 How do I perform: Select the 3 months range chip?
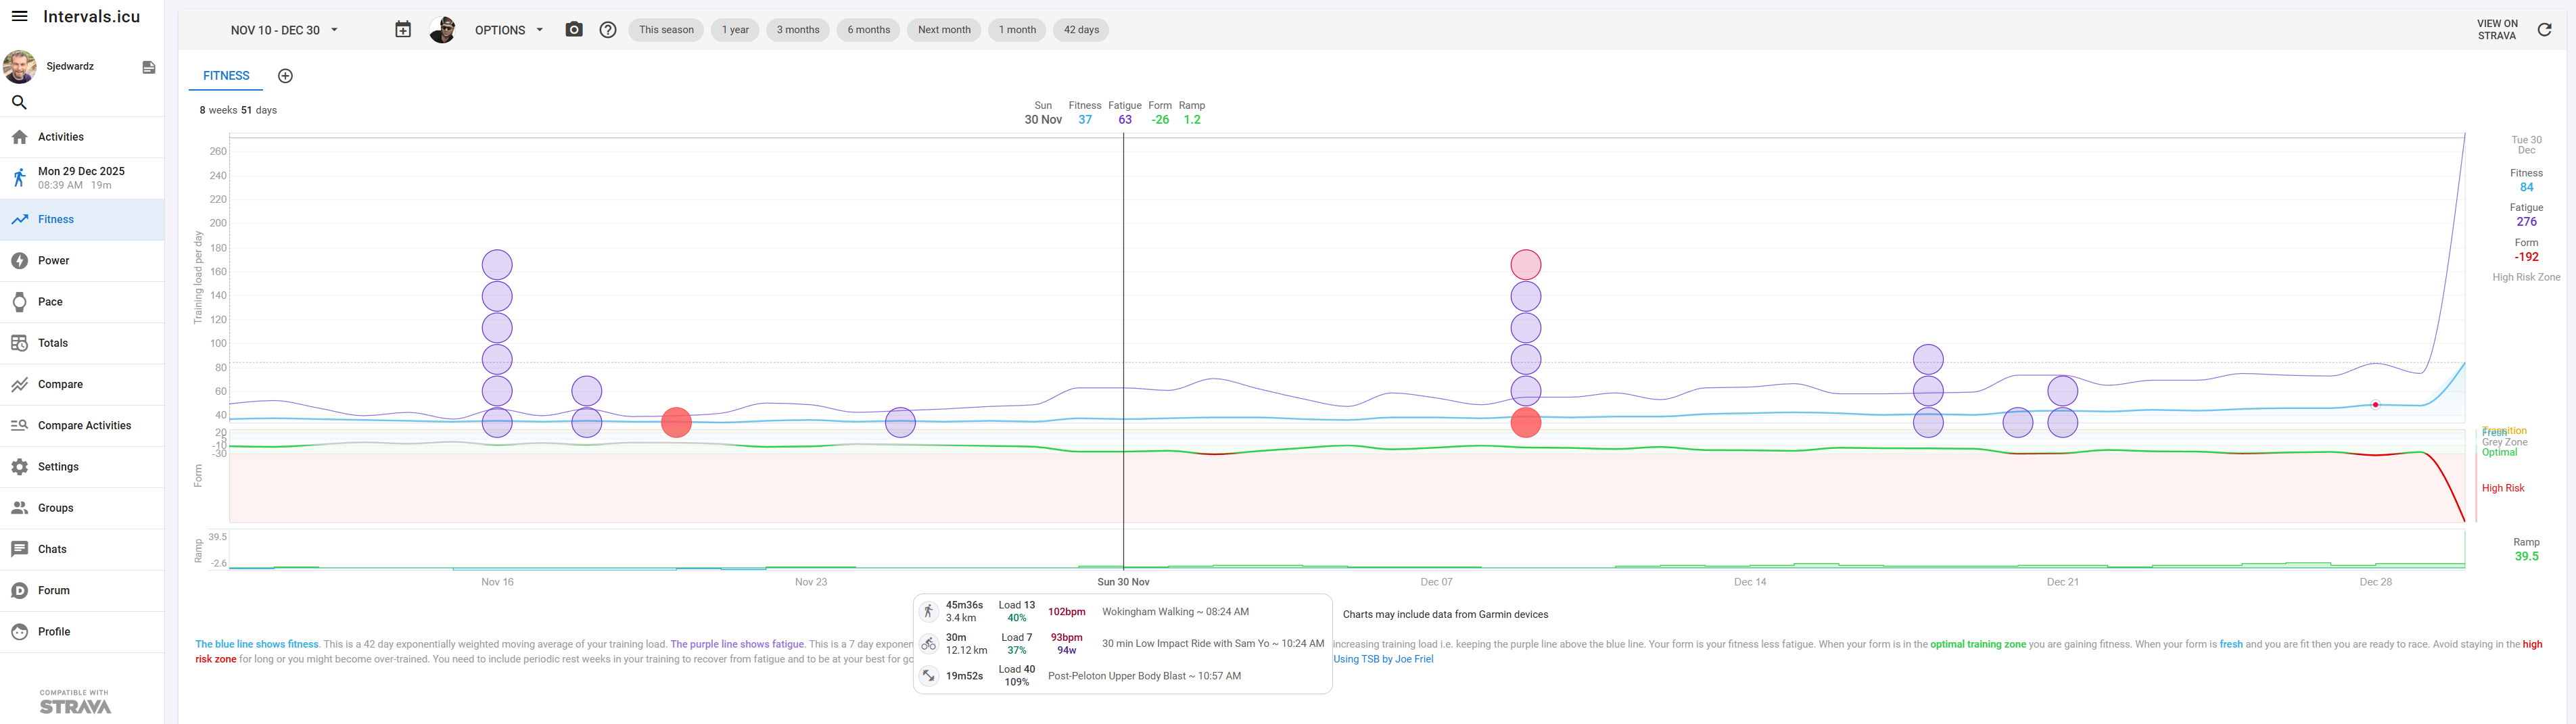798,30
